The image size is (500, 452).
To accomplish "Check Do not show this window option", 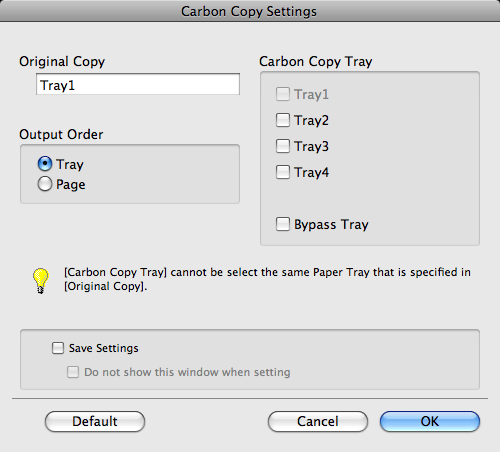I will point(73,372).
